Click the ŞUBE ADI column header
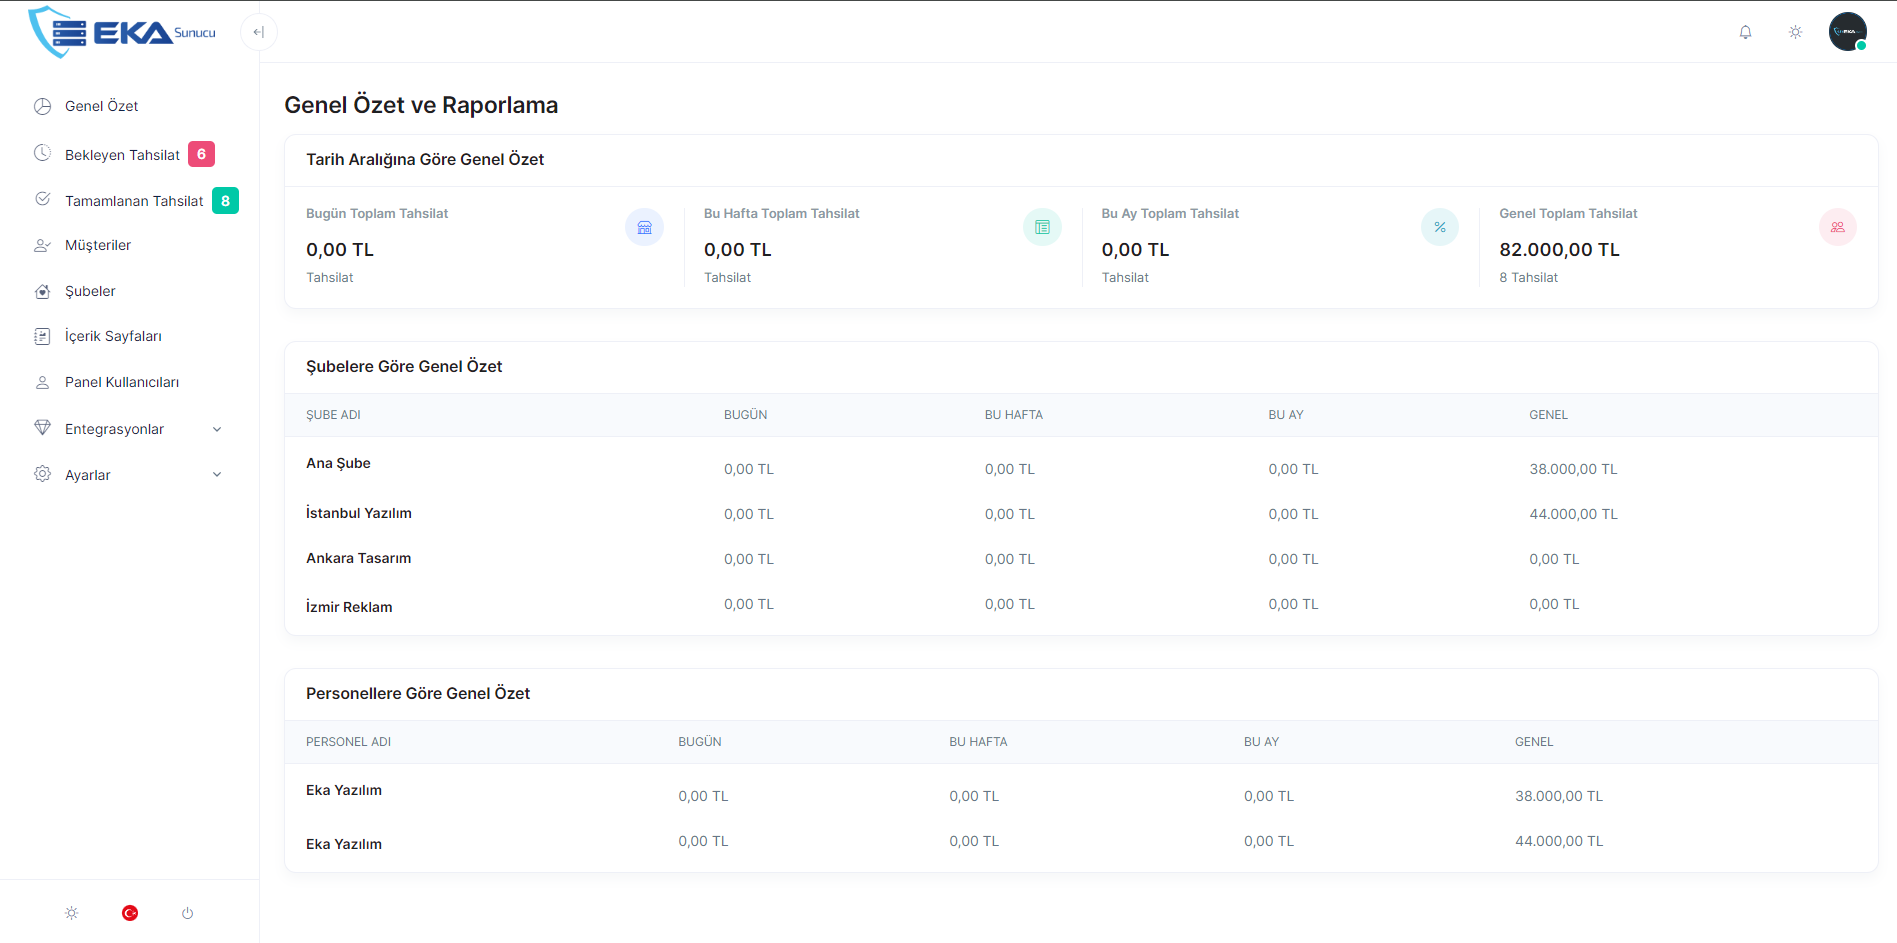The width and height of the screenshot is (1897, 943). [333, 415]
